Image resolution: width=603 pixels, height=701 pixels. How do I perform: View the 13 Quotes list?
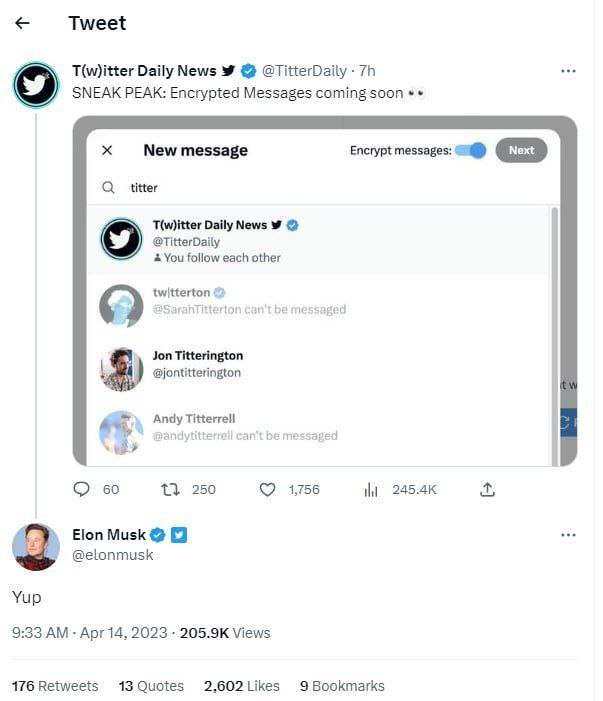[151, 686]
